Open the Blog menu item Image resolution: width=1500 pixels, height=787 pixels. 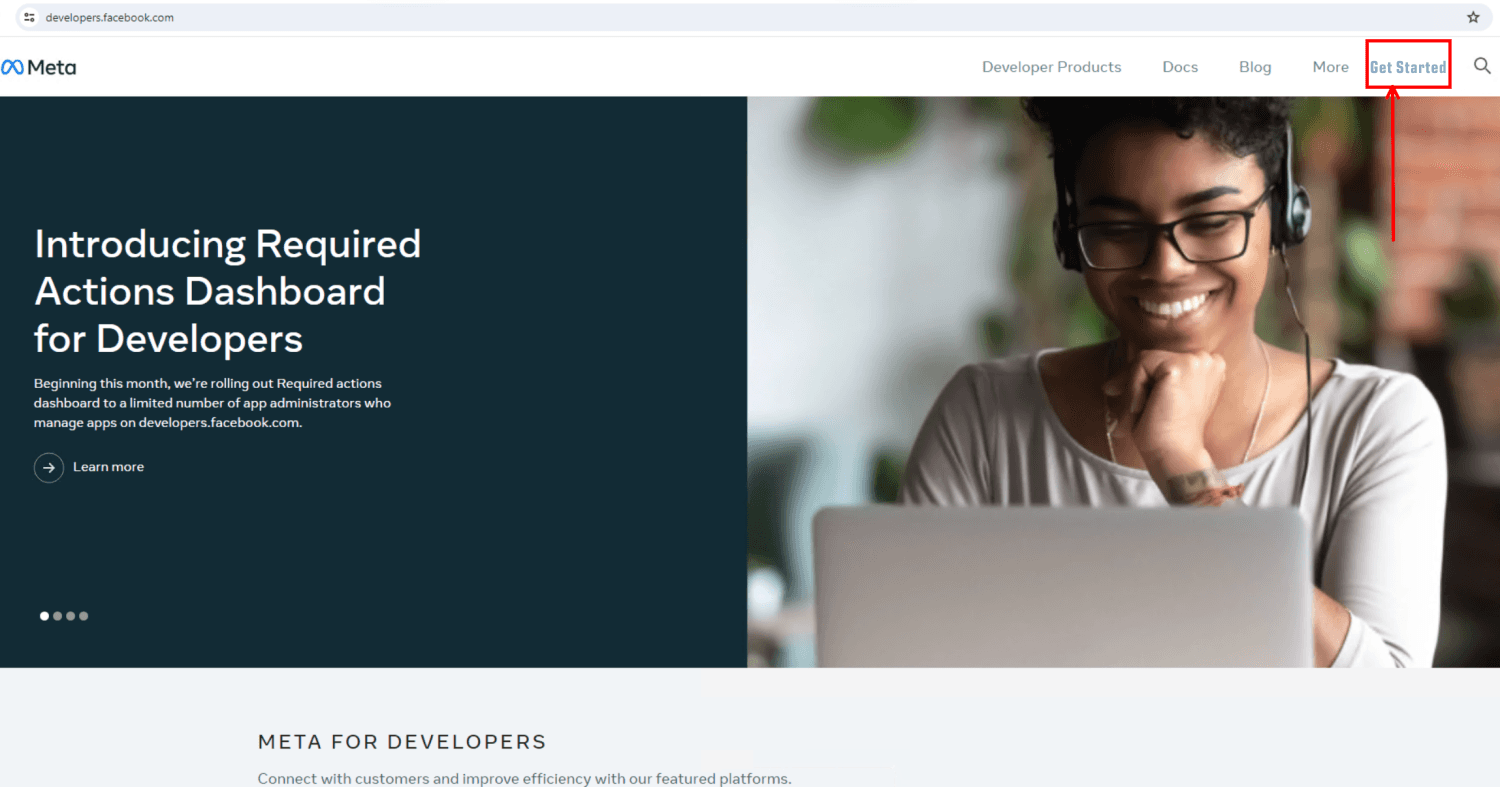pos(1255,67)
